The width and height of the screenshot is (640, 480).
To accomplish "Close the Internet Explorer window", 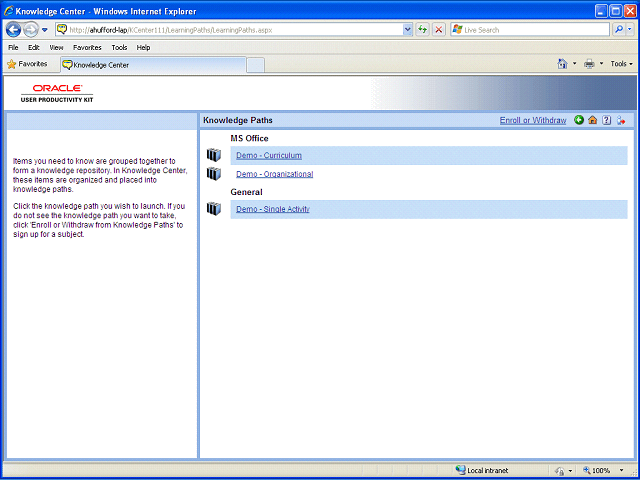I will tap(631, 11).
